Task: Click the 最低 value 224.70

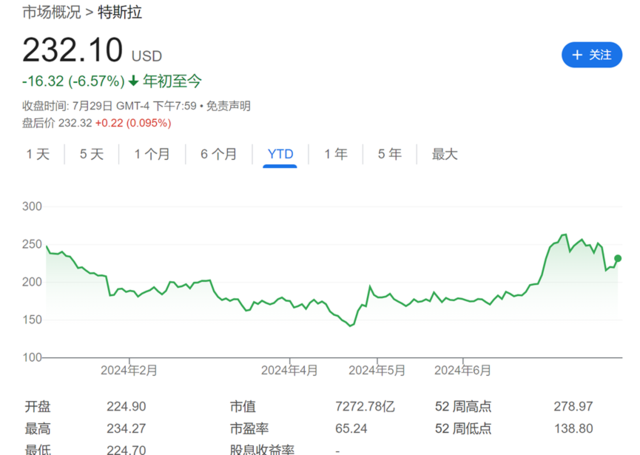Action: point(126,450)
